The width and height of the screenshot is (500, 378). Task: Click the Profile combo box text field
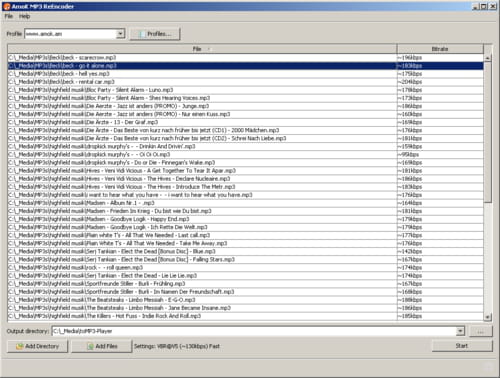click(71, 34)
